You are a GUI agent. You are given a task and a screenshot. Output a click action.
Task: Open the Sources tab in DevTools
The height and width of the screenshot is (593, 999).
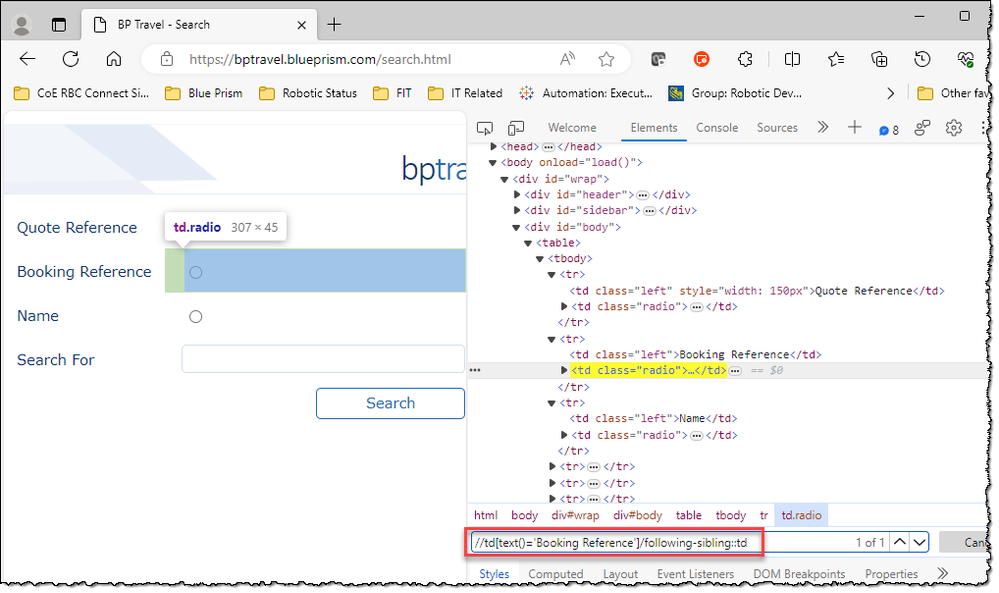click(777, 128)
